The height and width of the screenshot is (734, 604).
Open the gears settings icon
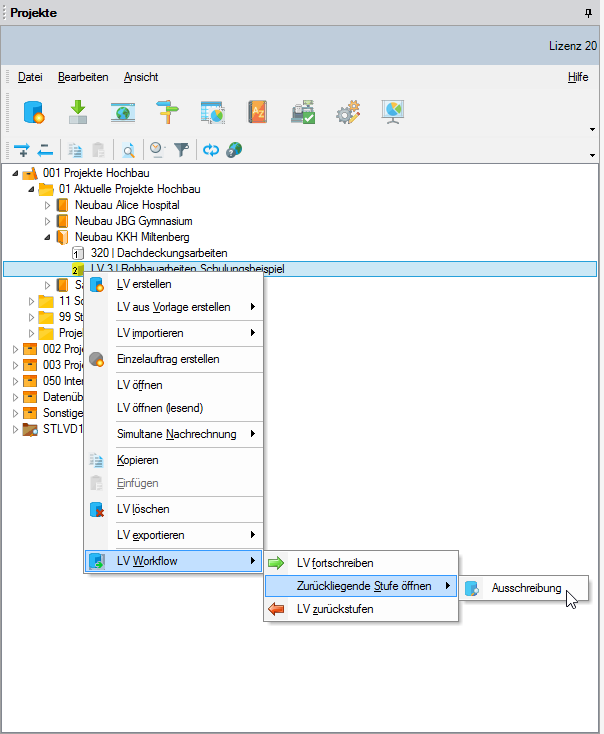348,112
